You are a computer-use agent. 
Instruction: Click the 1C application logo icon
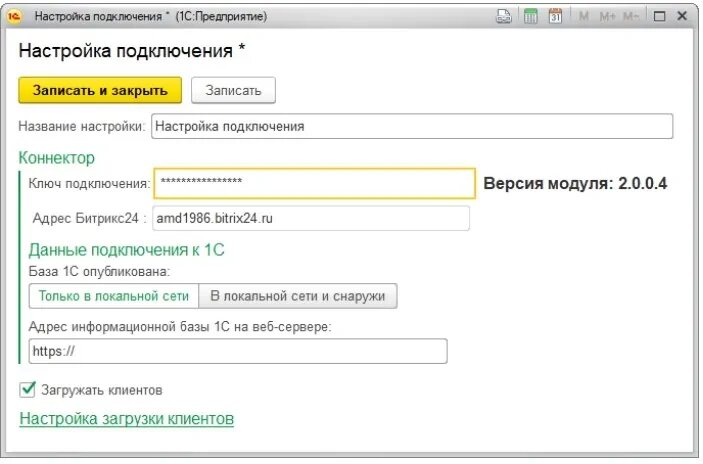[14, 16]
